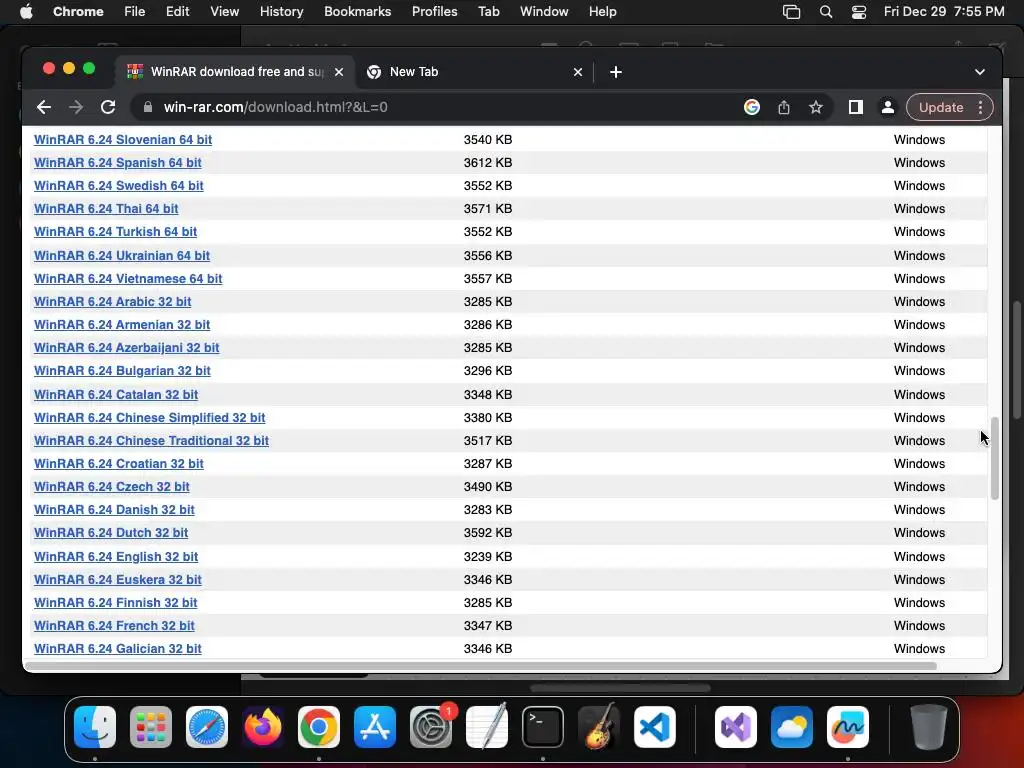Launch GarageBand from the Dock
The height and width of the screenshot is (768, 1024).
[x=599, y=727]
